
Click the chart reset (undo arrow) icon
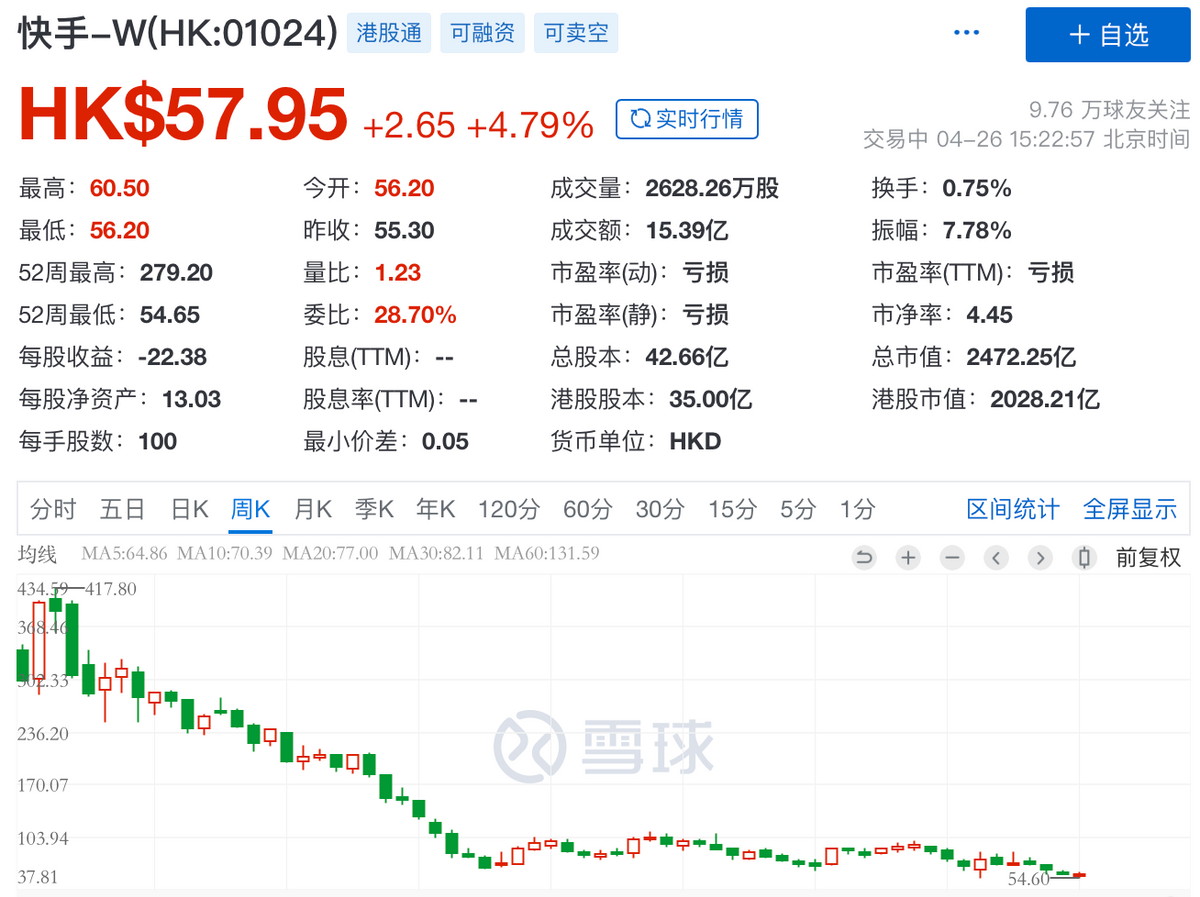click(x=864, y=558)
